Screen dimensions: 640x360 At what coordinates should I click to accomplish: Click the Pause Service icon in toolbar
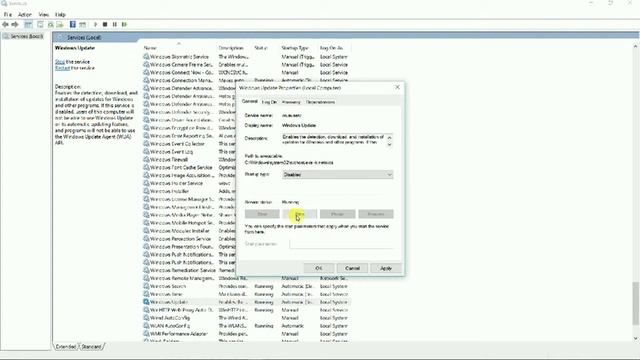point(115,24)
